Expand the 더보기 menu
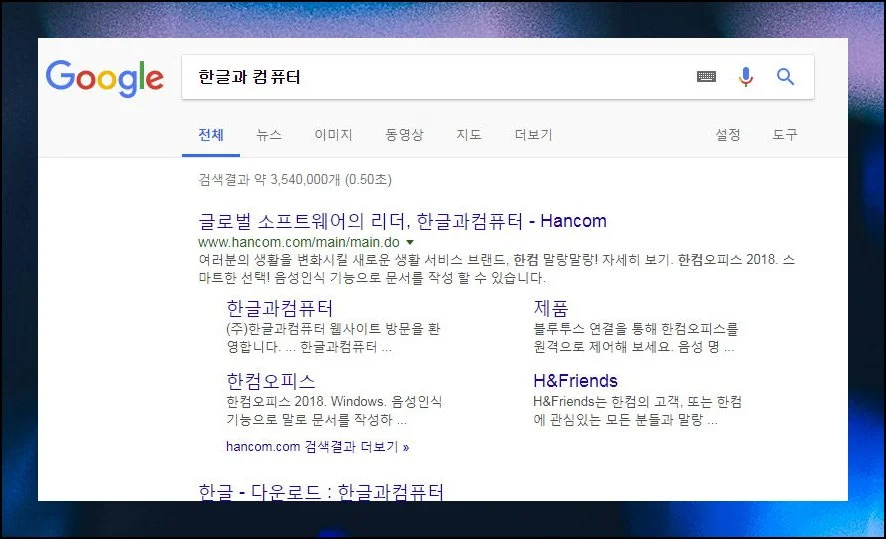 click(533, 135)
